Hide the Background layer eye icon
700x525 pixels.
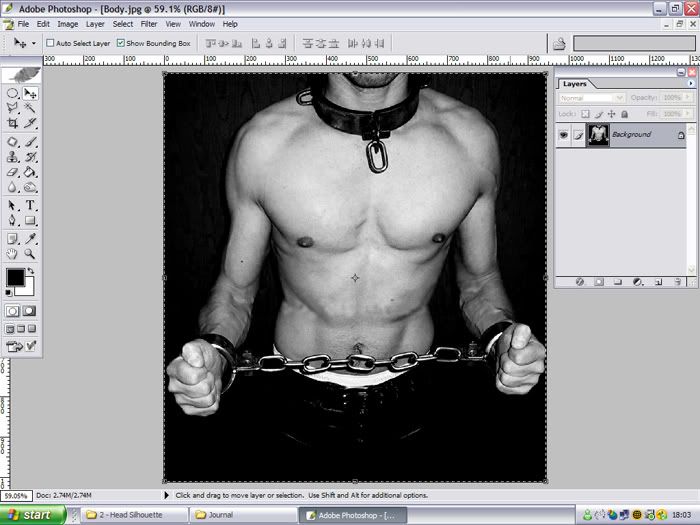click(564, 134)
